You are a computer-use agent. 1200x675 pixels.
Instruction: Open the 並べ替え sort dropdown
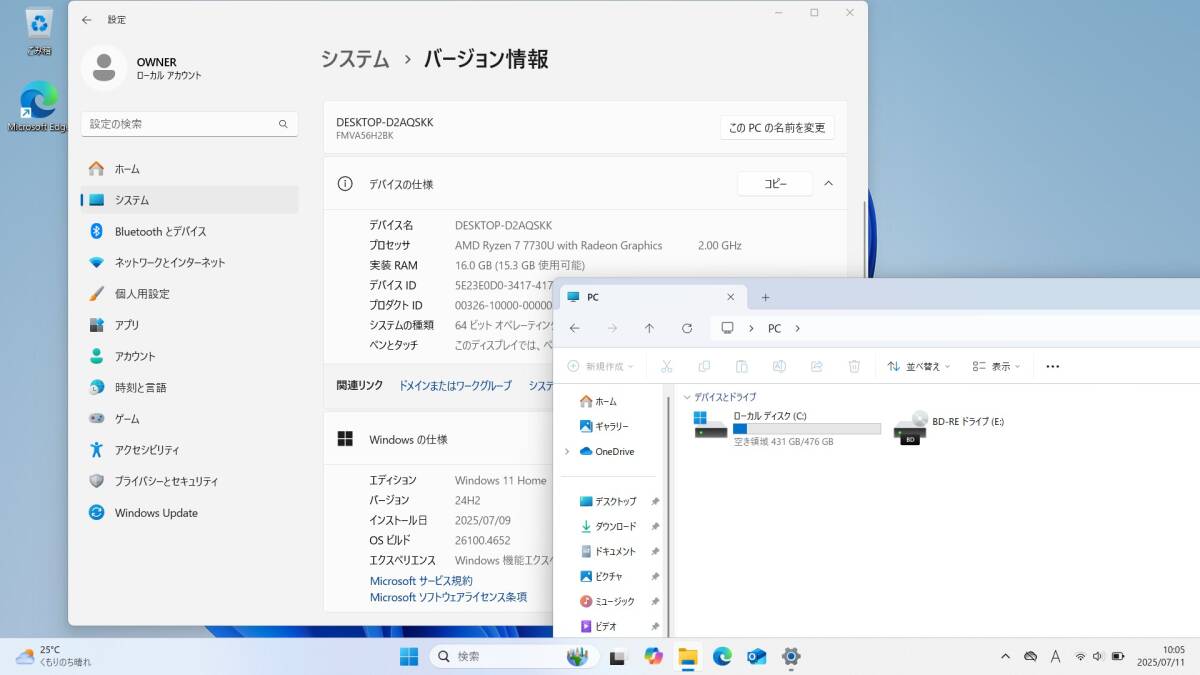[x=918, y=366]
